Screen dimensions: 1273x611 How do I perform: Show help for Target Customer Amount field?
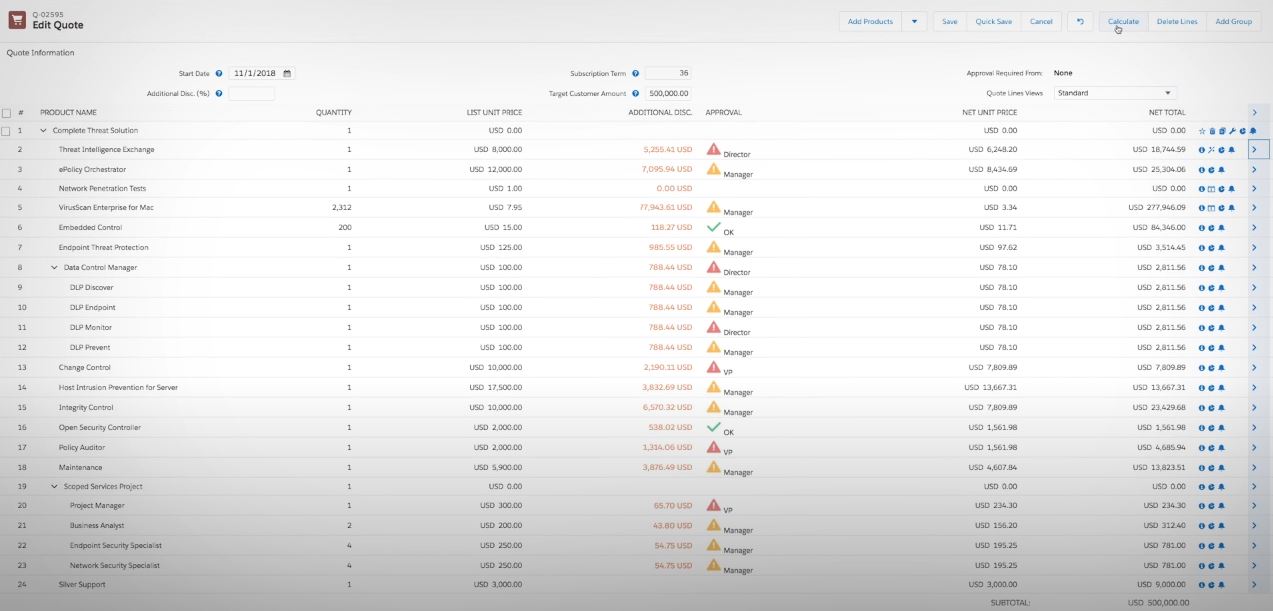(x=635, y=93)
